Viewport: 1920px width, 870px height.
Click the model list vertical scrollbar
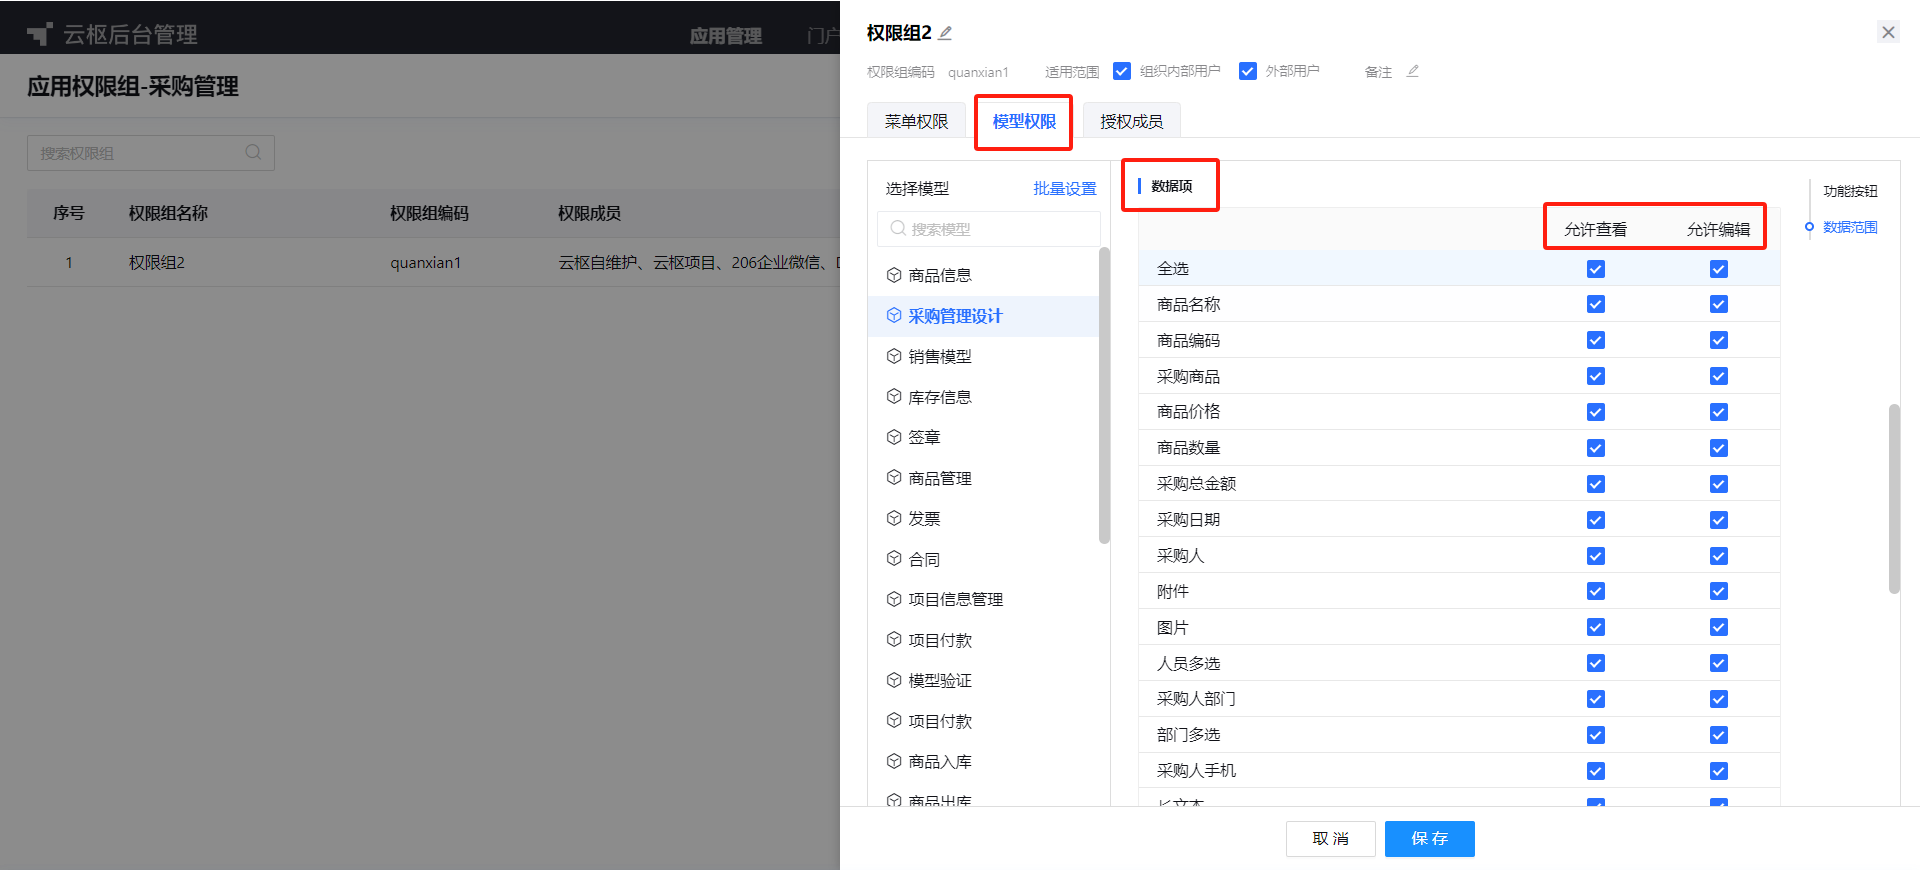(1104, 395)
